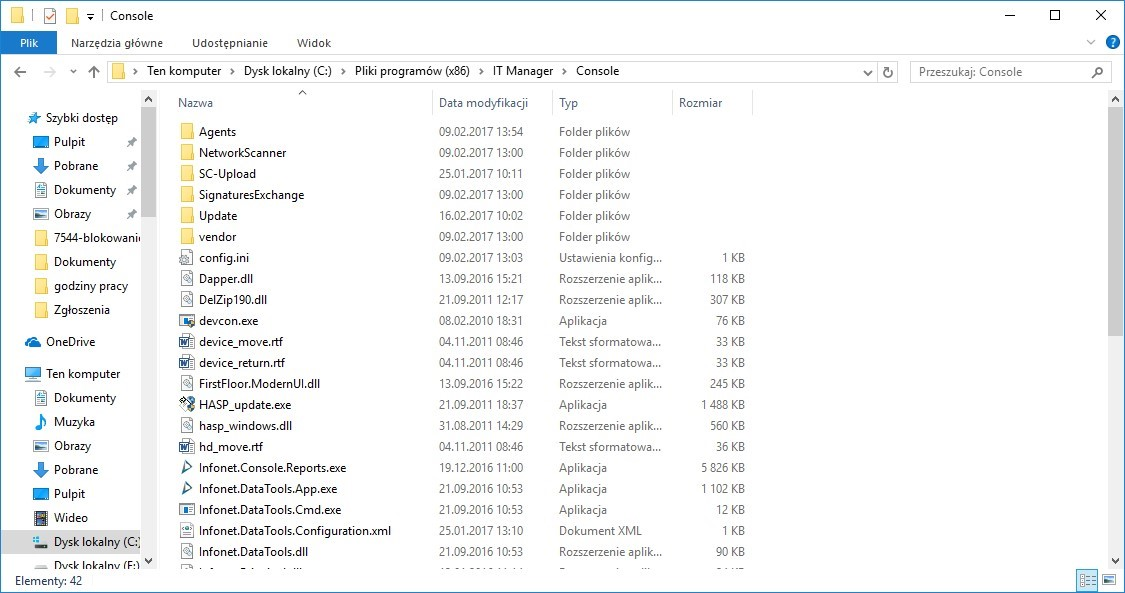Click the devcon.exe application icon
Image resolution: width=1125 pixels, height=593 pixels.
coord(187,321)
